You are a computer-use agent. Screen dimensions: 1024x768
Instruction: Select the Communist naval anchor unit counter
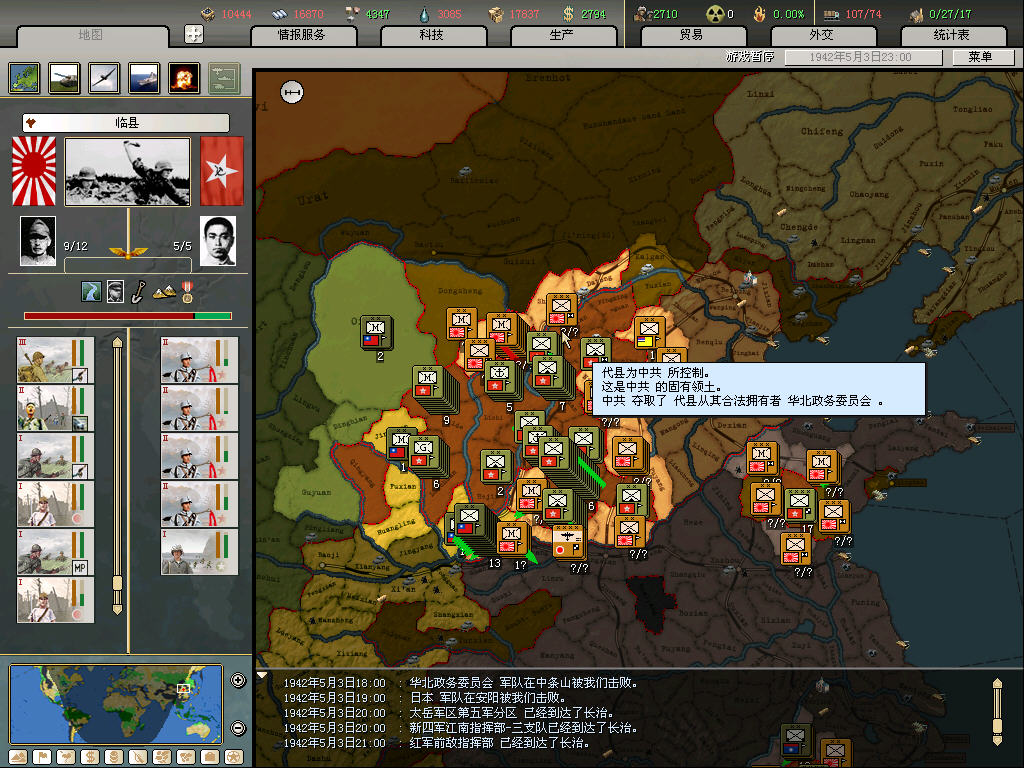[x=502, y=379]
